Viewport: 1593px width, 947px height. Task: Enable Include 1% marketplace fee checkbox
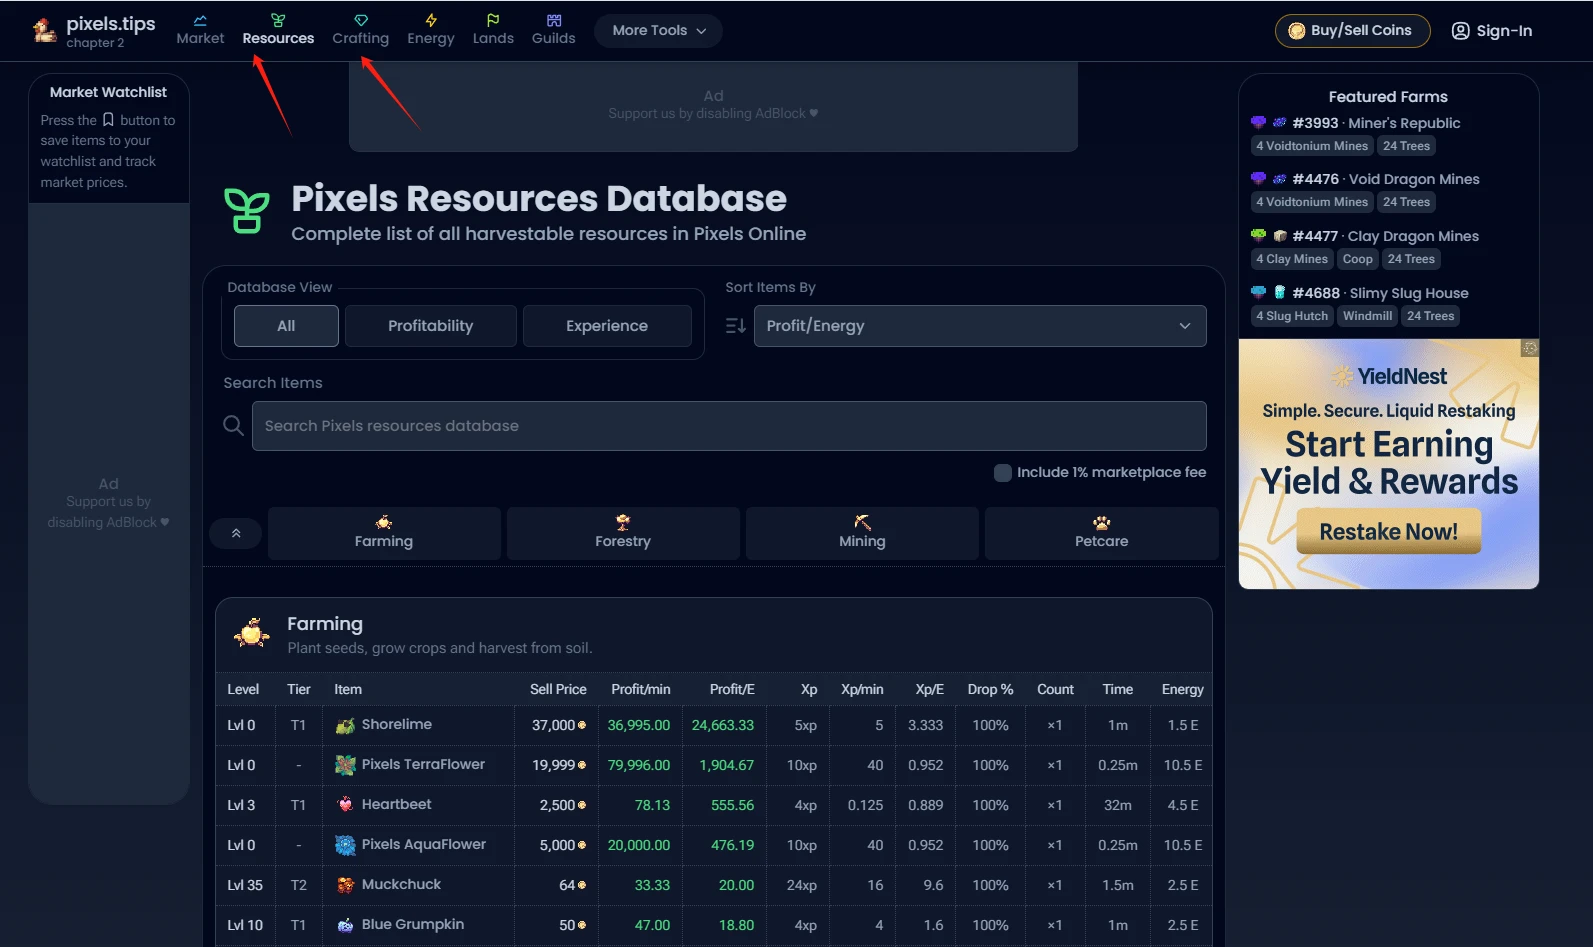1002,473
